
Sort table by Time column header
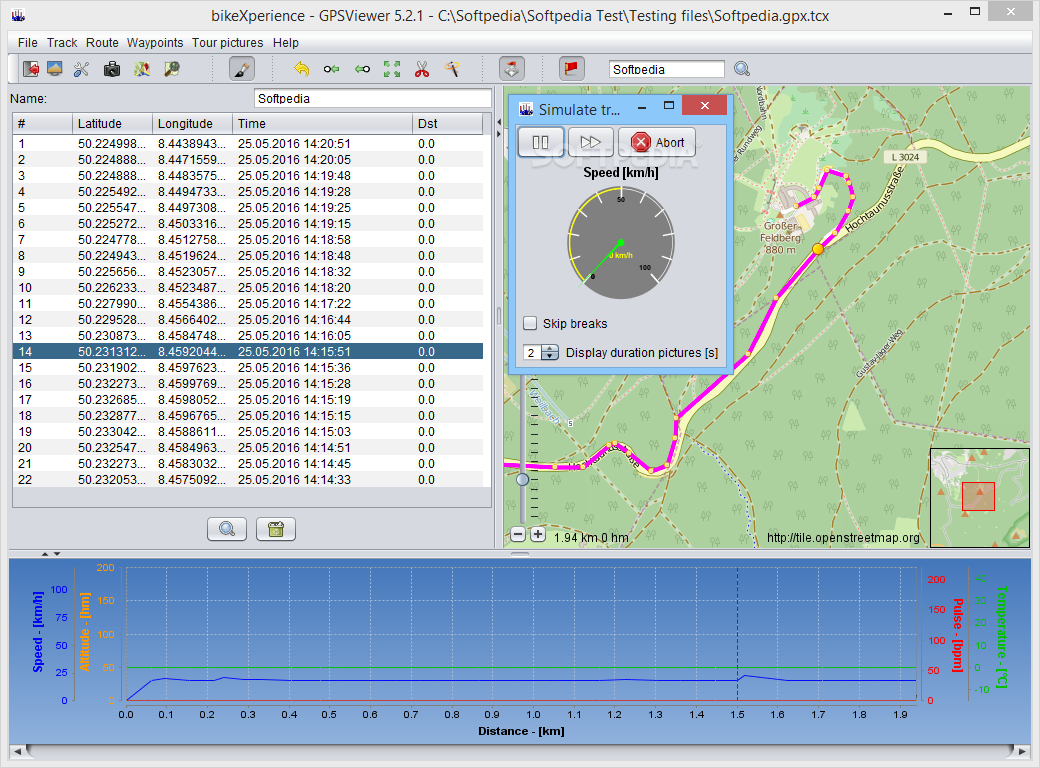click(x=322, y=124)
